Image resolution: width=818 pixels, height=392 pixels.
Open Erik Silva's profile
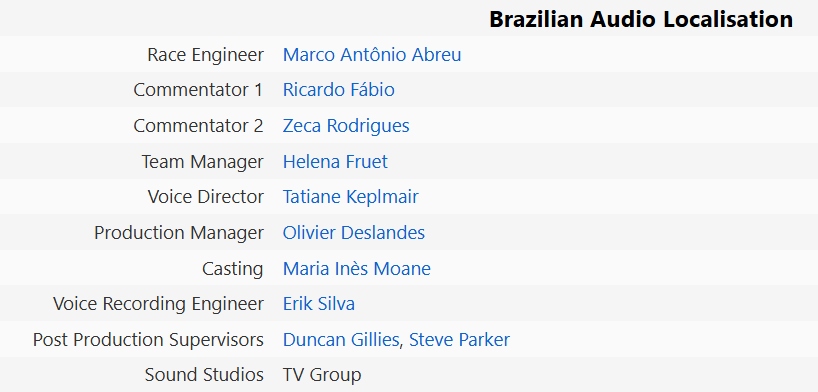319,304
